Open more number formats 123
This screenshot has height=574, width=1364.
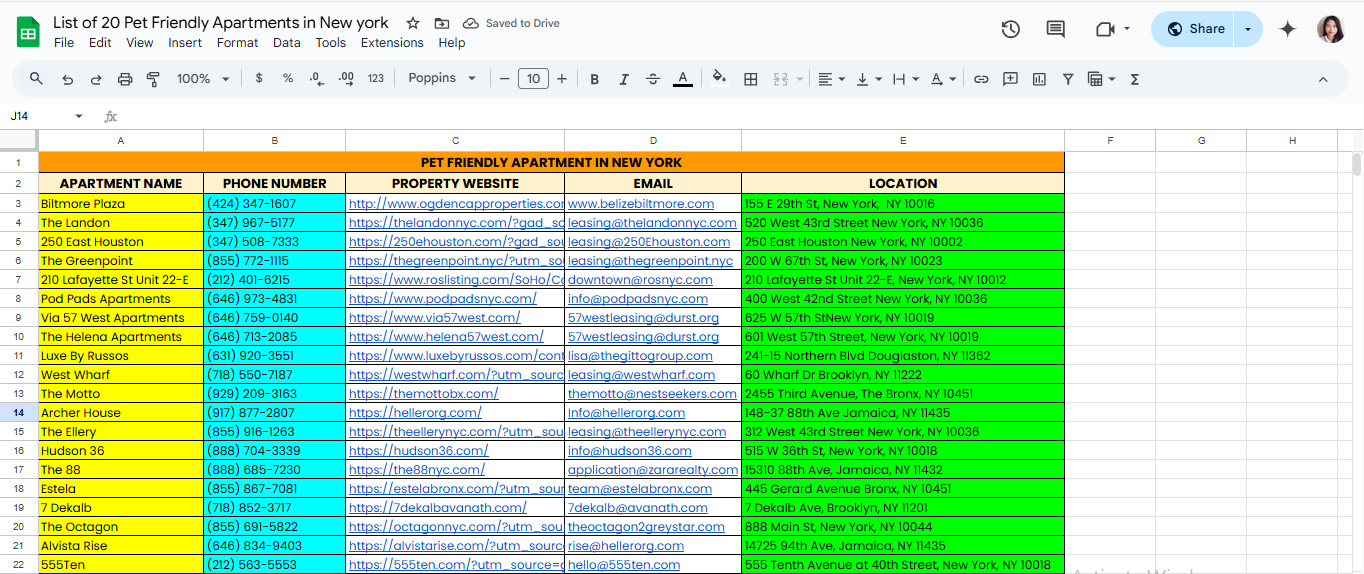tap(376, 78)
